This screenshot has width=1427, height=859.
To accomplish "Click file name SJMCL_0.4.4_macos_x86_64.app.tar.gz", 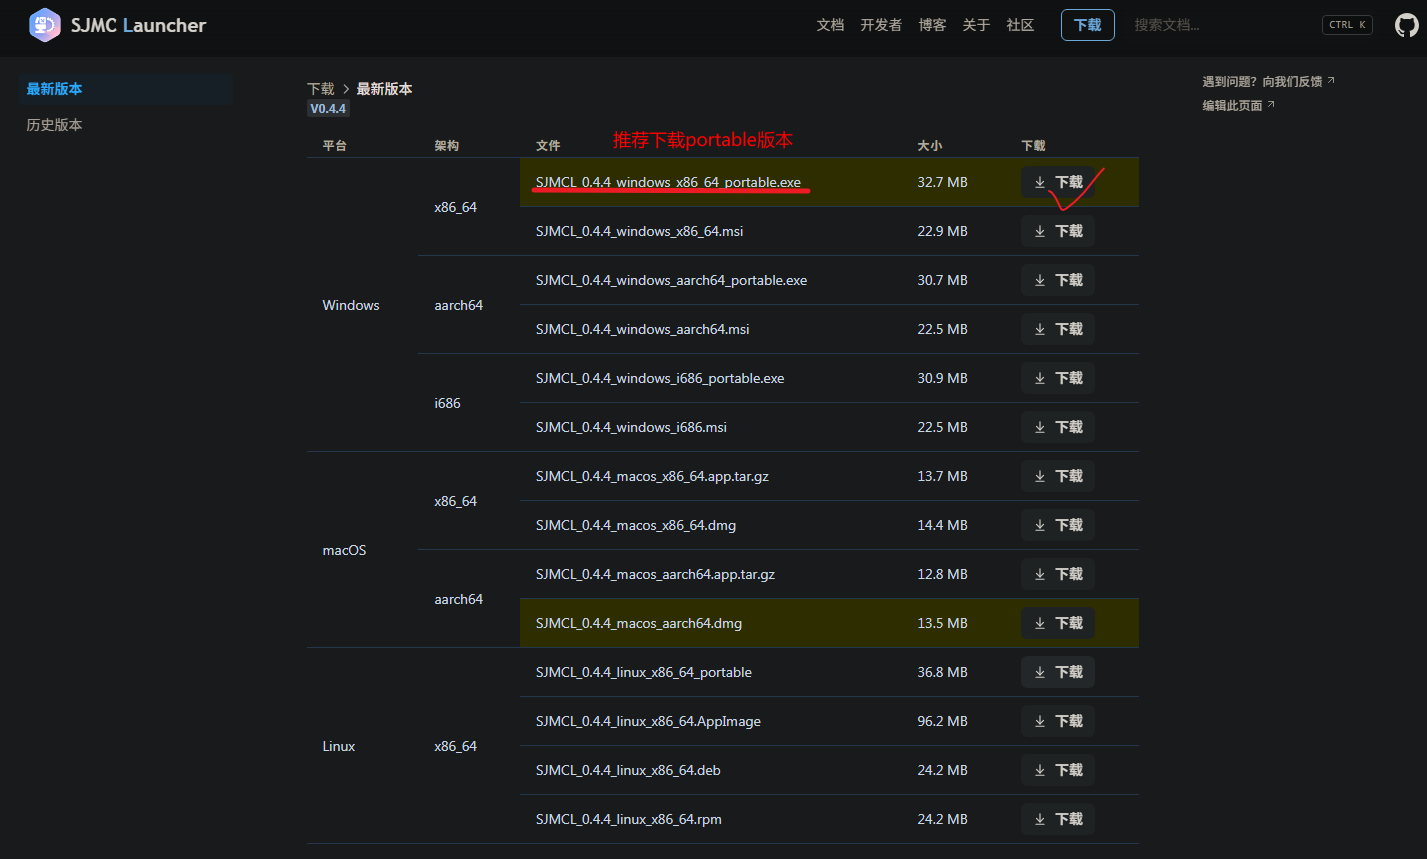I will coord(652,476).
